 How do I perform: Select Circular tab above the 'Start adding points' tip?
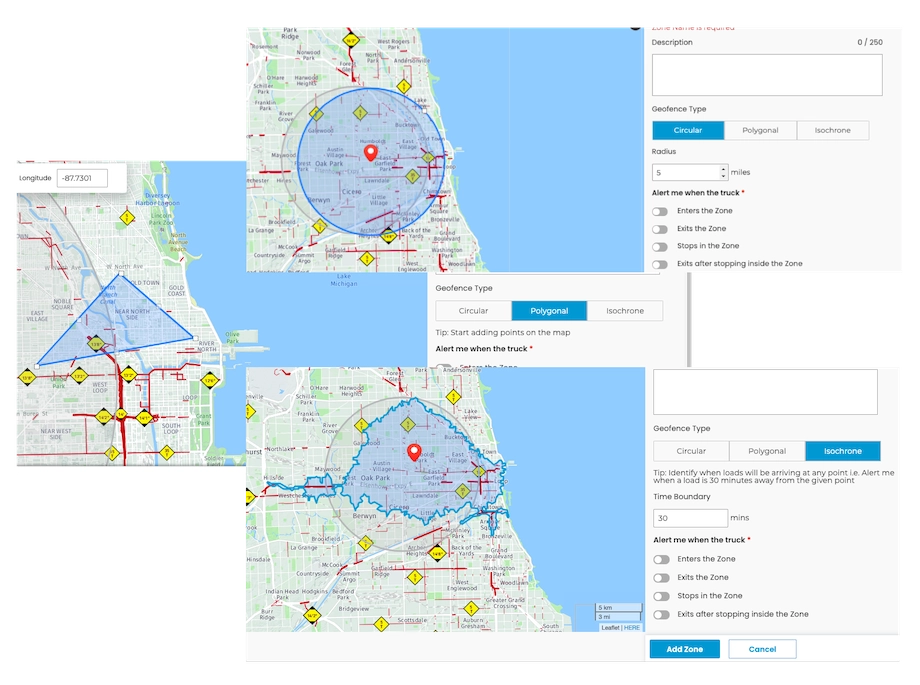[x=473, y=311]
